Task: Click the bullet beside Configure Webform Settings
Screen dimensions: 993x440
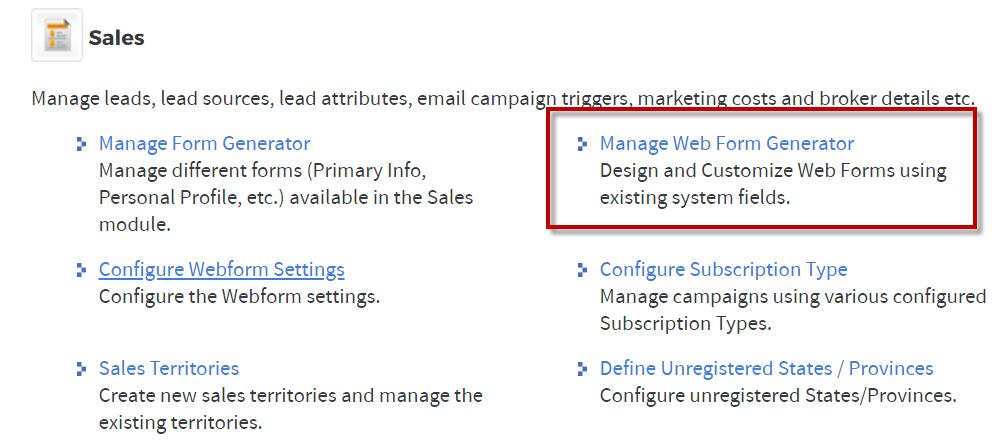Action: point(81,270)
